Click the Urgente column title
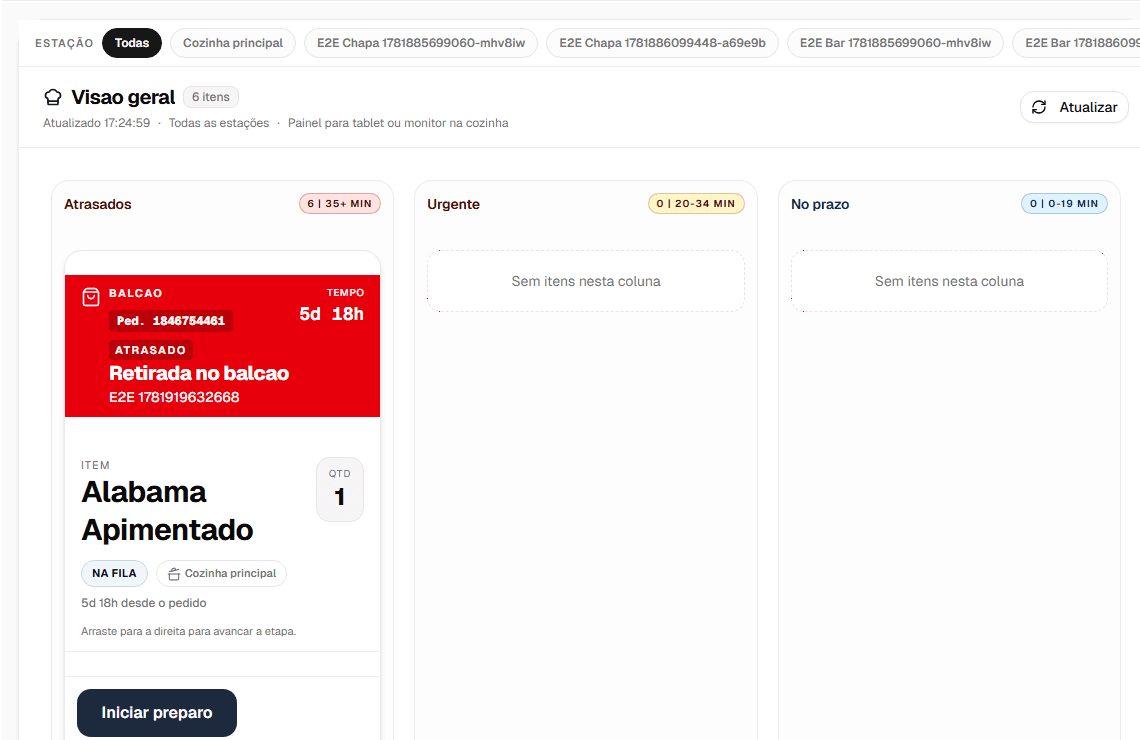This screenshot has width=1140, height=740. coord(453,204)
